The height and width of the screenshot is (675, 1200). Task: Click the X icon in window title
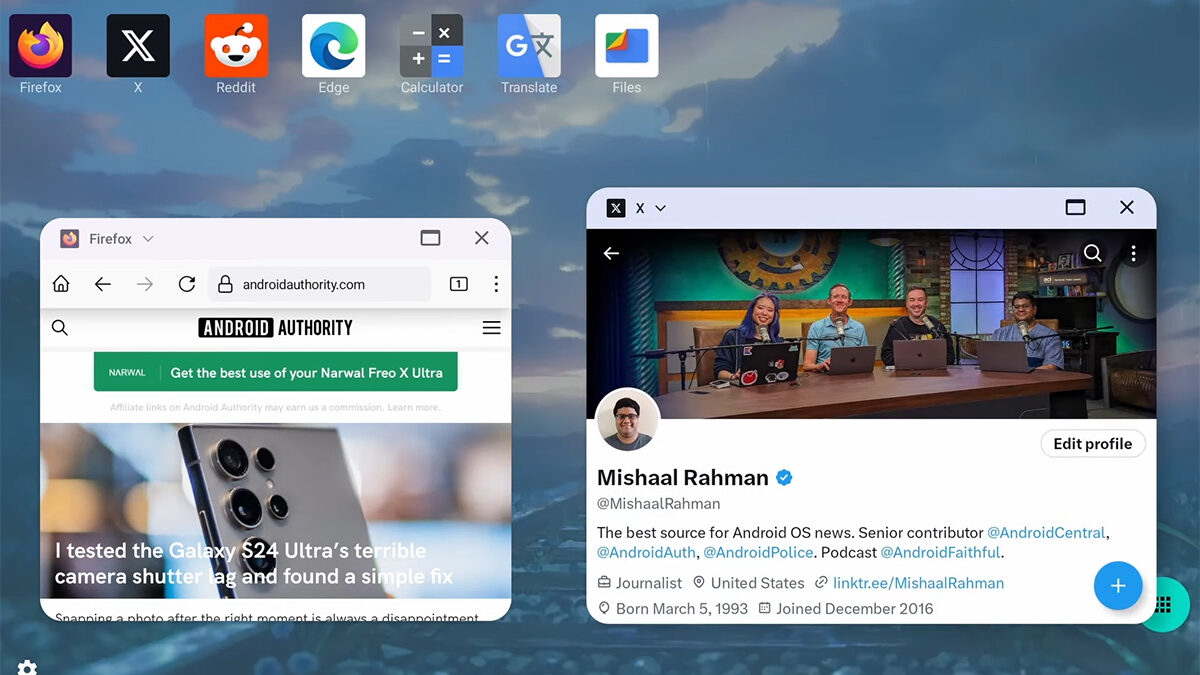616,208
